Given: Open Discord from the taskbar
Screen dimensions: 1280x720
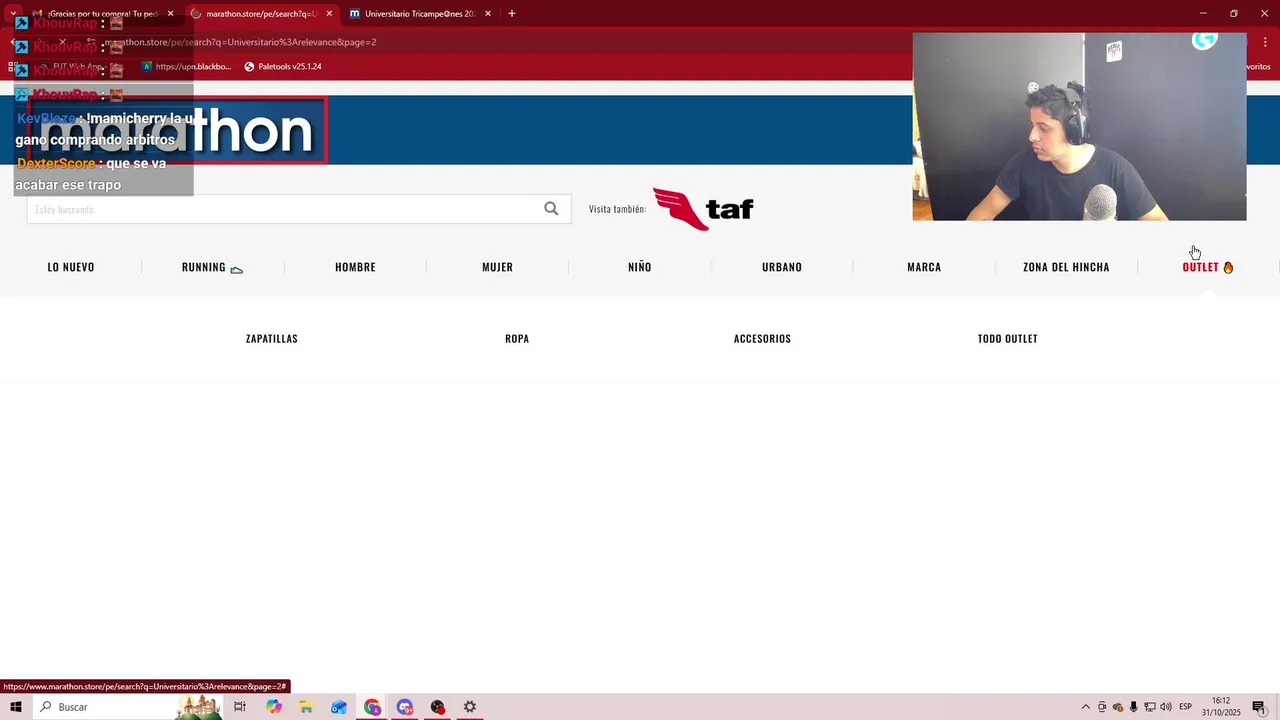Looking at the screenshot, I should (405, 707).
